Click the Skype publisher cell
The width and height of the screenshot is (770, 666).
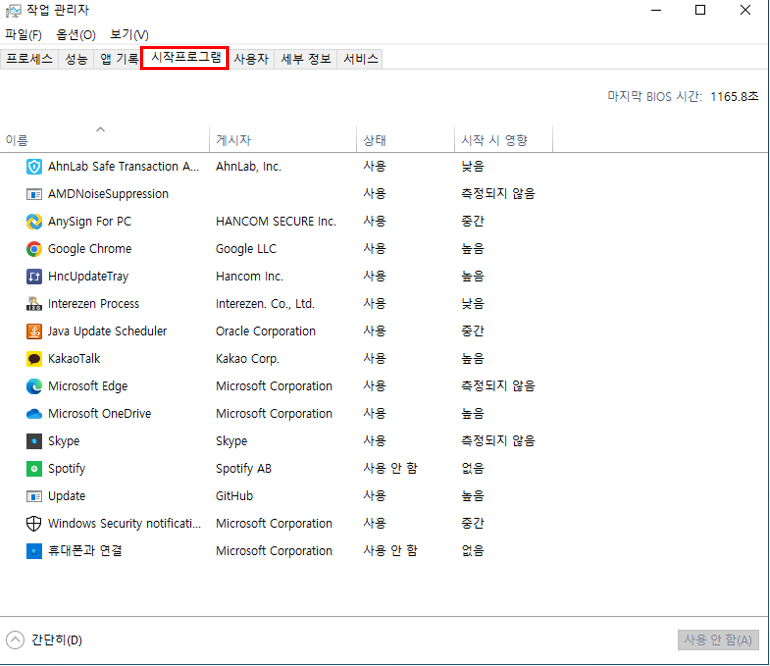click(x=231, y=442)
